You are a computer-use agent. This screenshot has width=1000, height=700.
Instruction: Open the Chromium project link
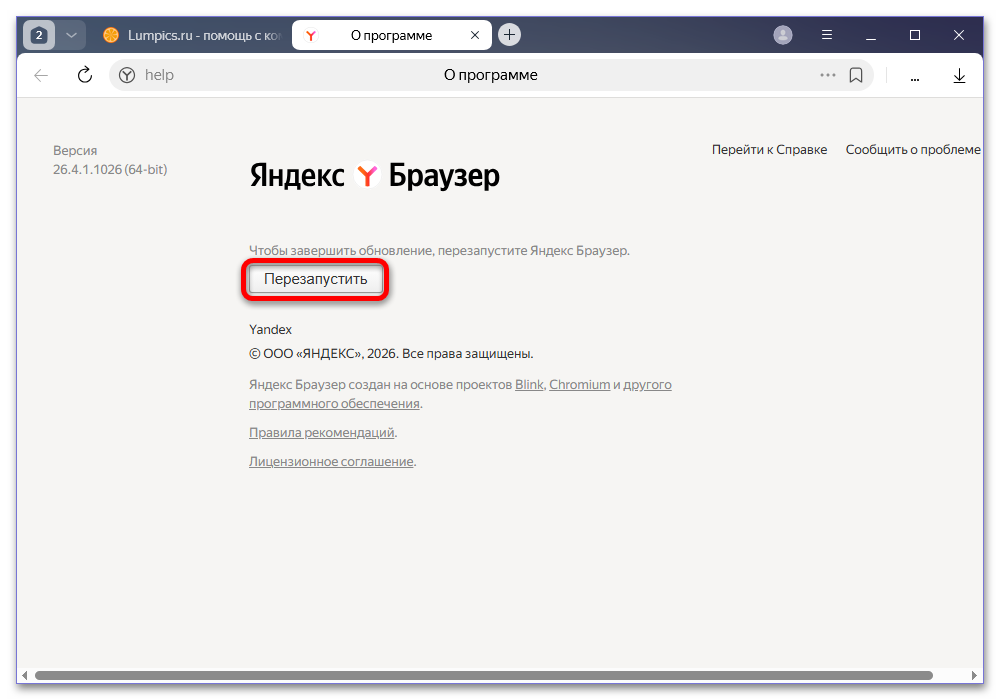point(579,384)
